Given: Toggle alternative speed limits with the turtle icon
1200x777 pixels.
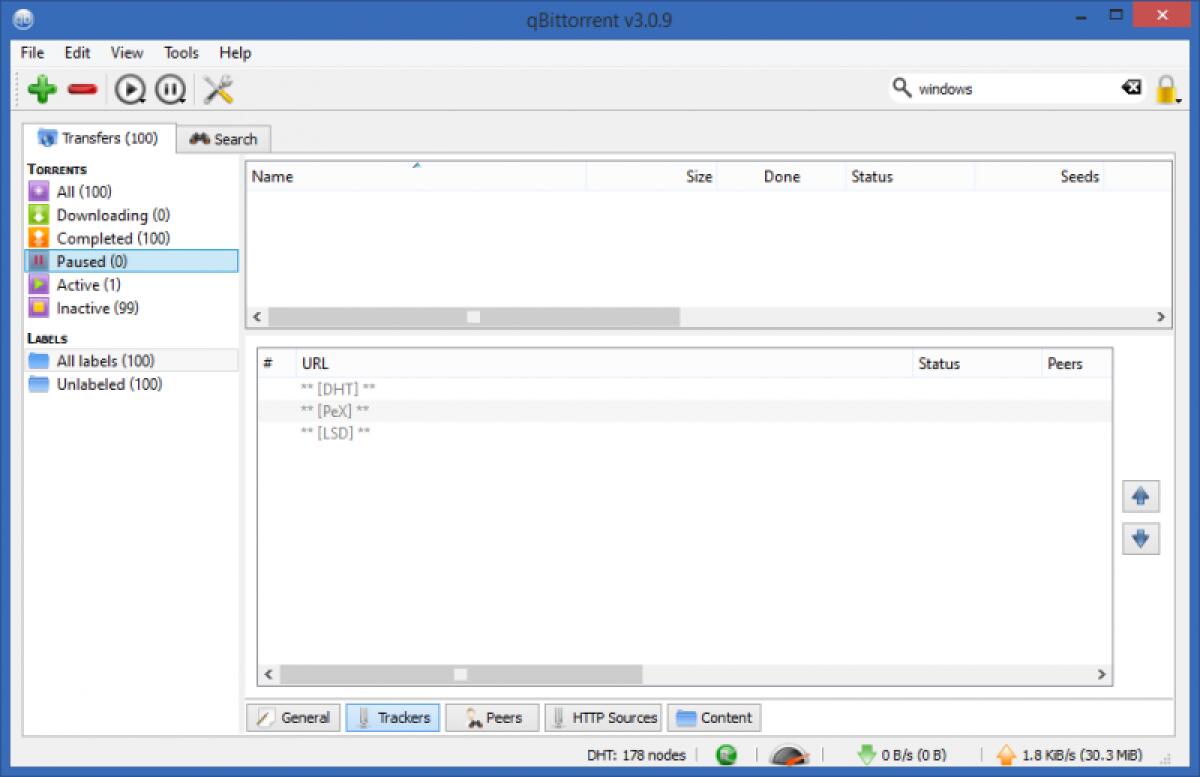Looking at the screenshot, I should (789, 756).
